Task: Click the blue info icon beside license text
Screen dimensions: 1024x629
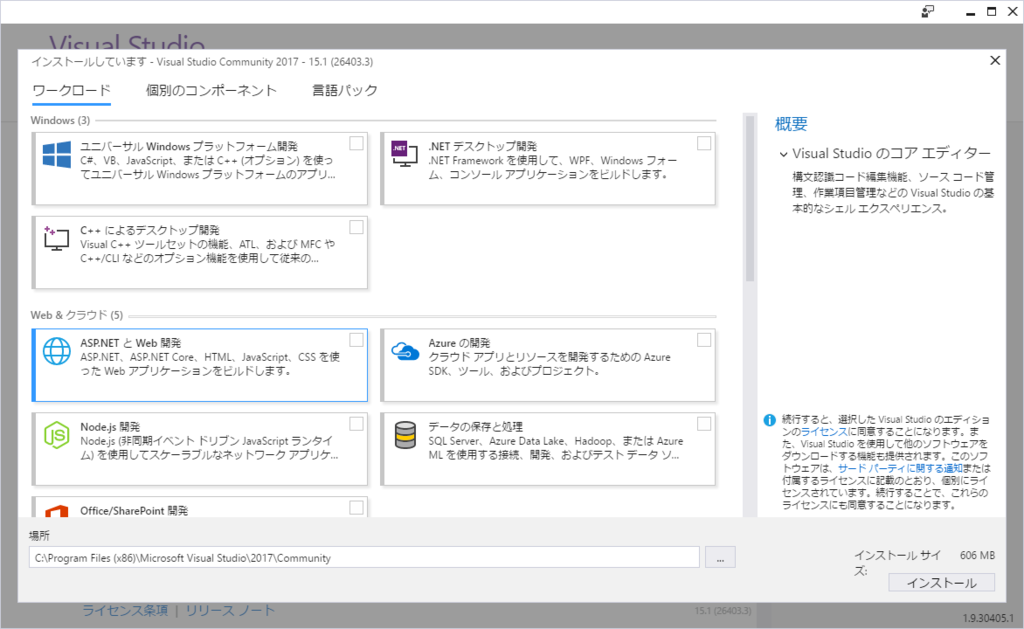Action: point(769,420)
